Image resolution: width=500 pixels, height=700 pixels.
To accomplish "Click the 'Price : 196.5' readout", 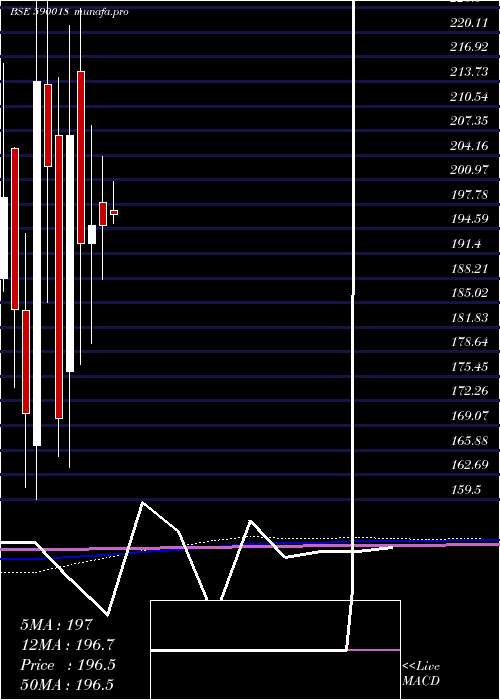I will tap(68, 665).
